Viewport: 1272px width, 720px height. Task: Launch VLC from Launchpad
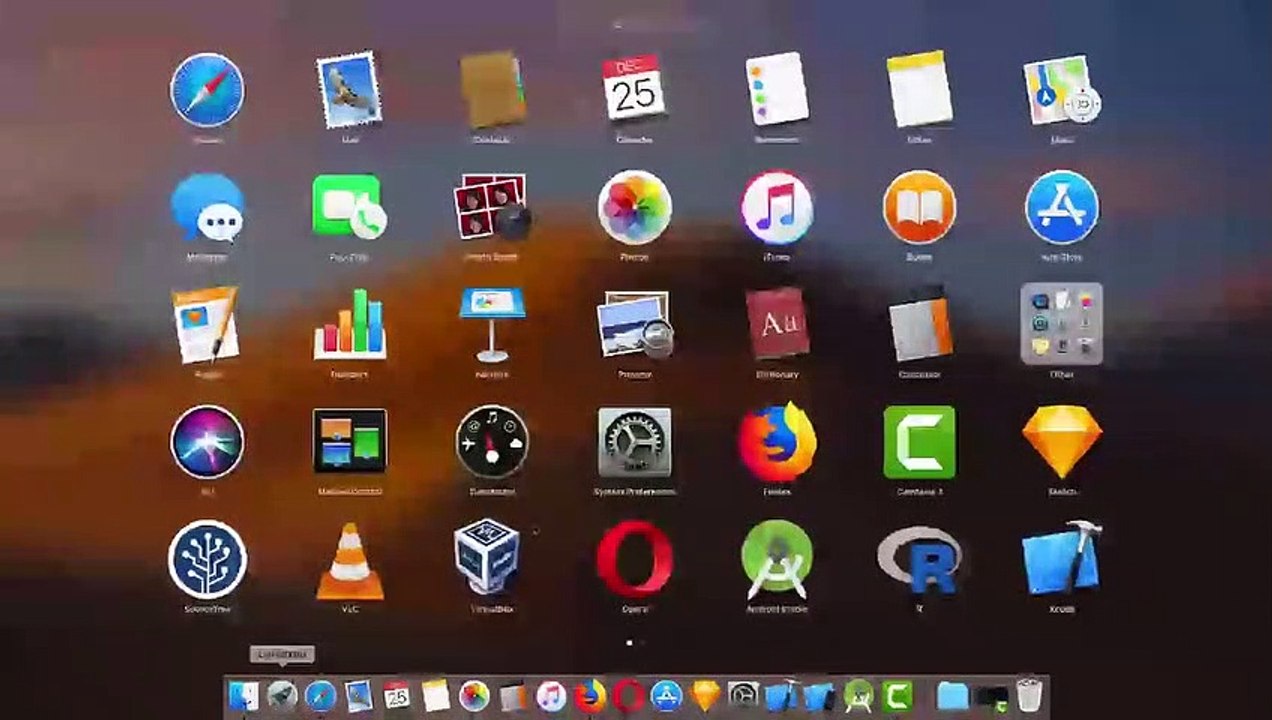pyautogui.click(x=349, y=560)
